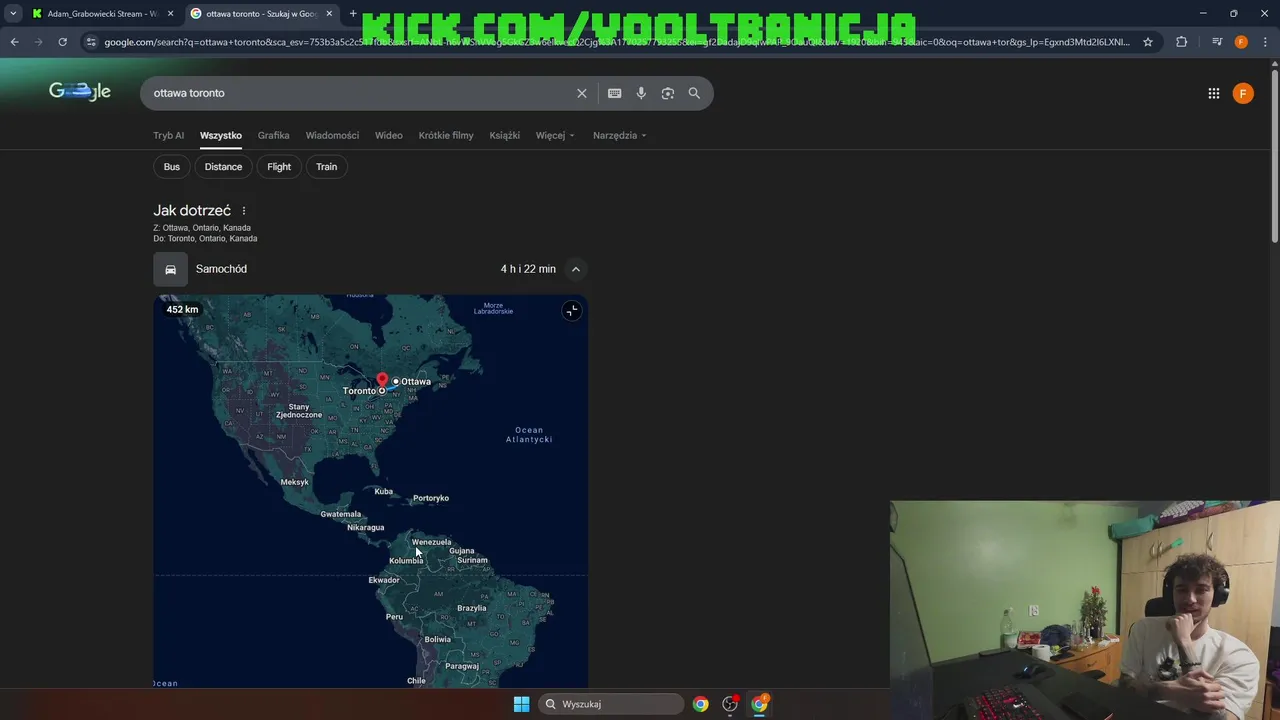Screen dimensions: 1280x720
Task: Select the Flight filter chip
Action: point(279,167)
